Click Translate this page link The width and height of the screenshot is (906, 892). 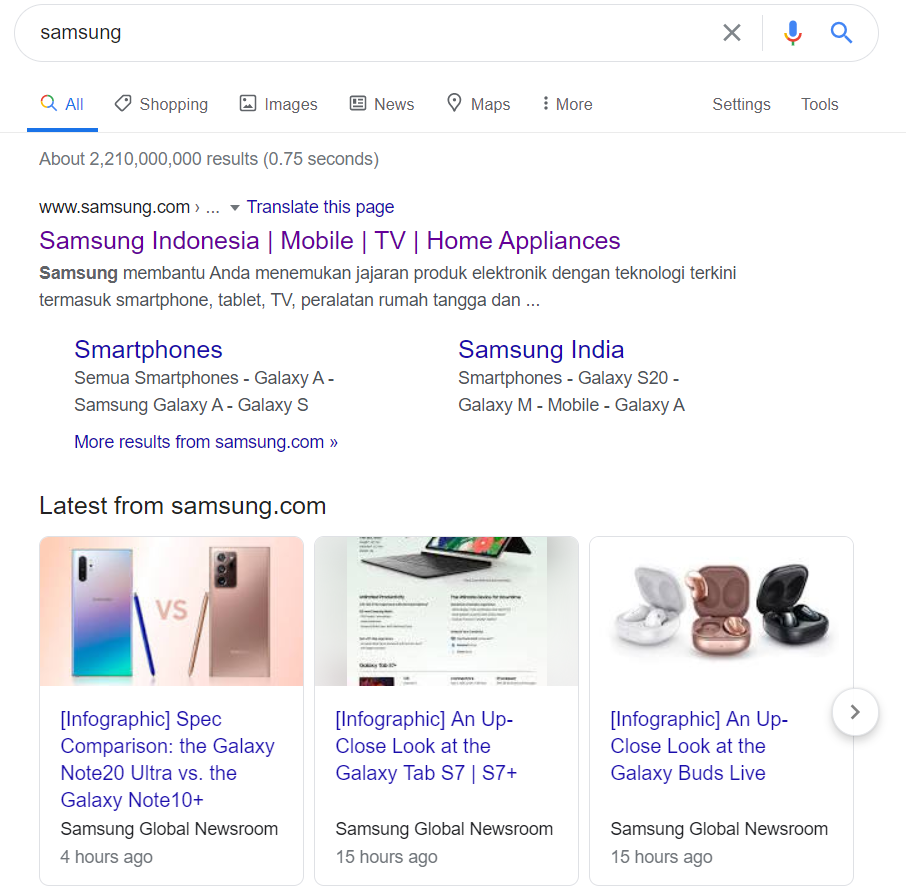pyautogui.click(x=320, y=207)
